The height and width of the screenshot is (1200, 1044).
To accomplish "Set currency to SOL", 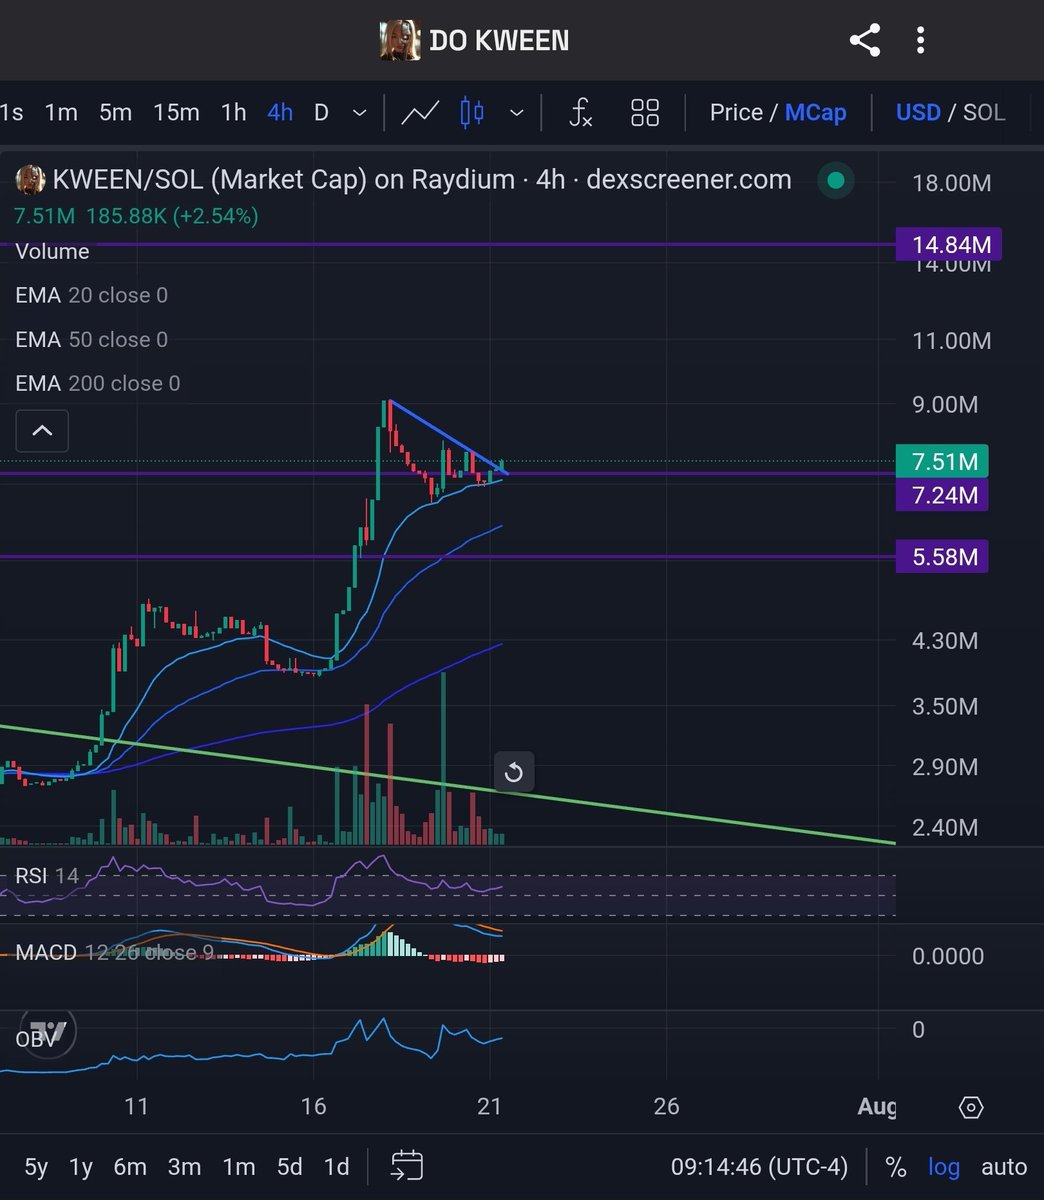I will click(984, 113).
